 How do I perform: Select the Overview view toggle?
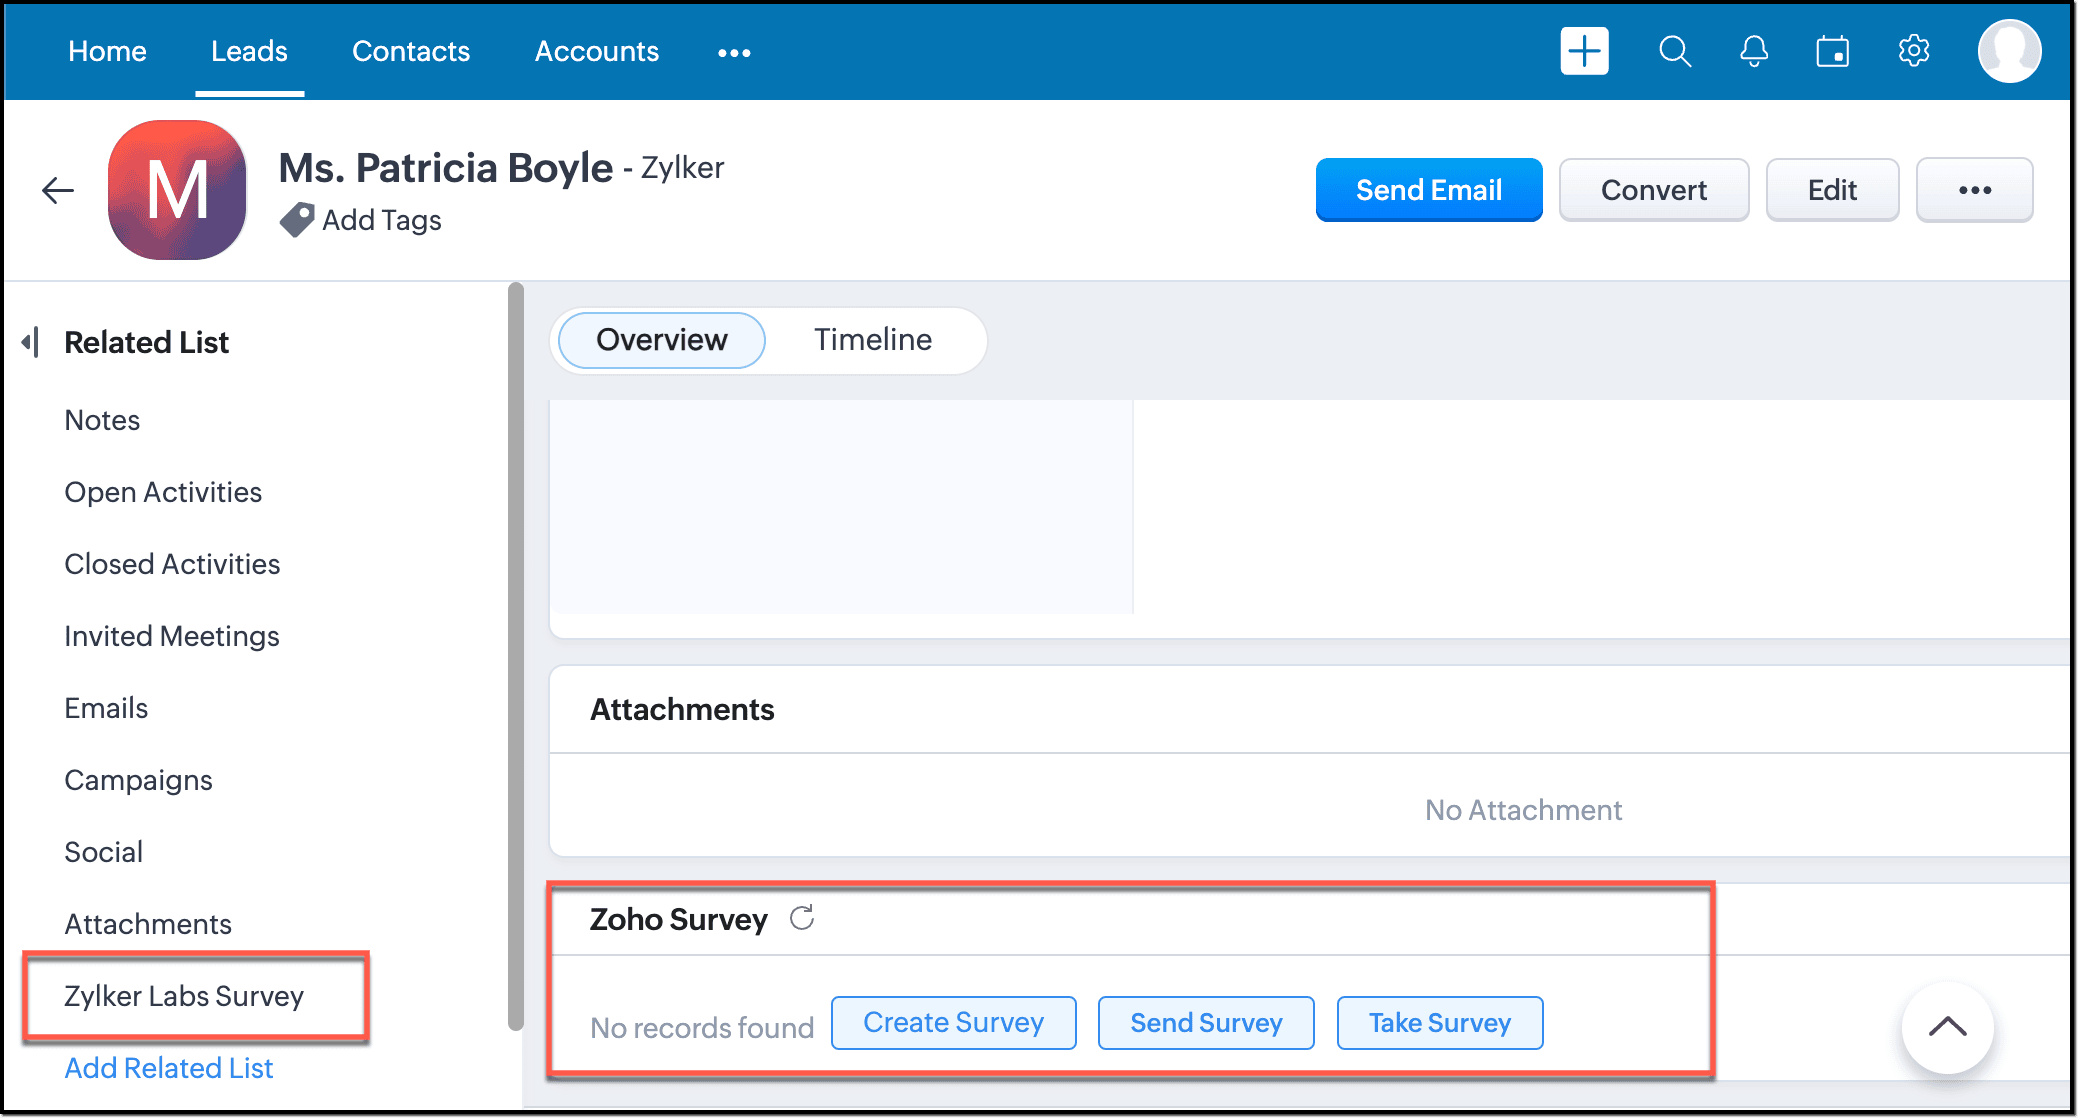coord(661,340)
